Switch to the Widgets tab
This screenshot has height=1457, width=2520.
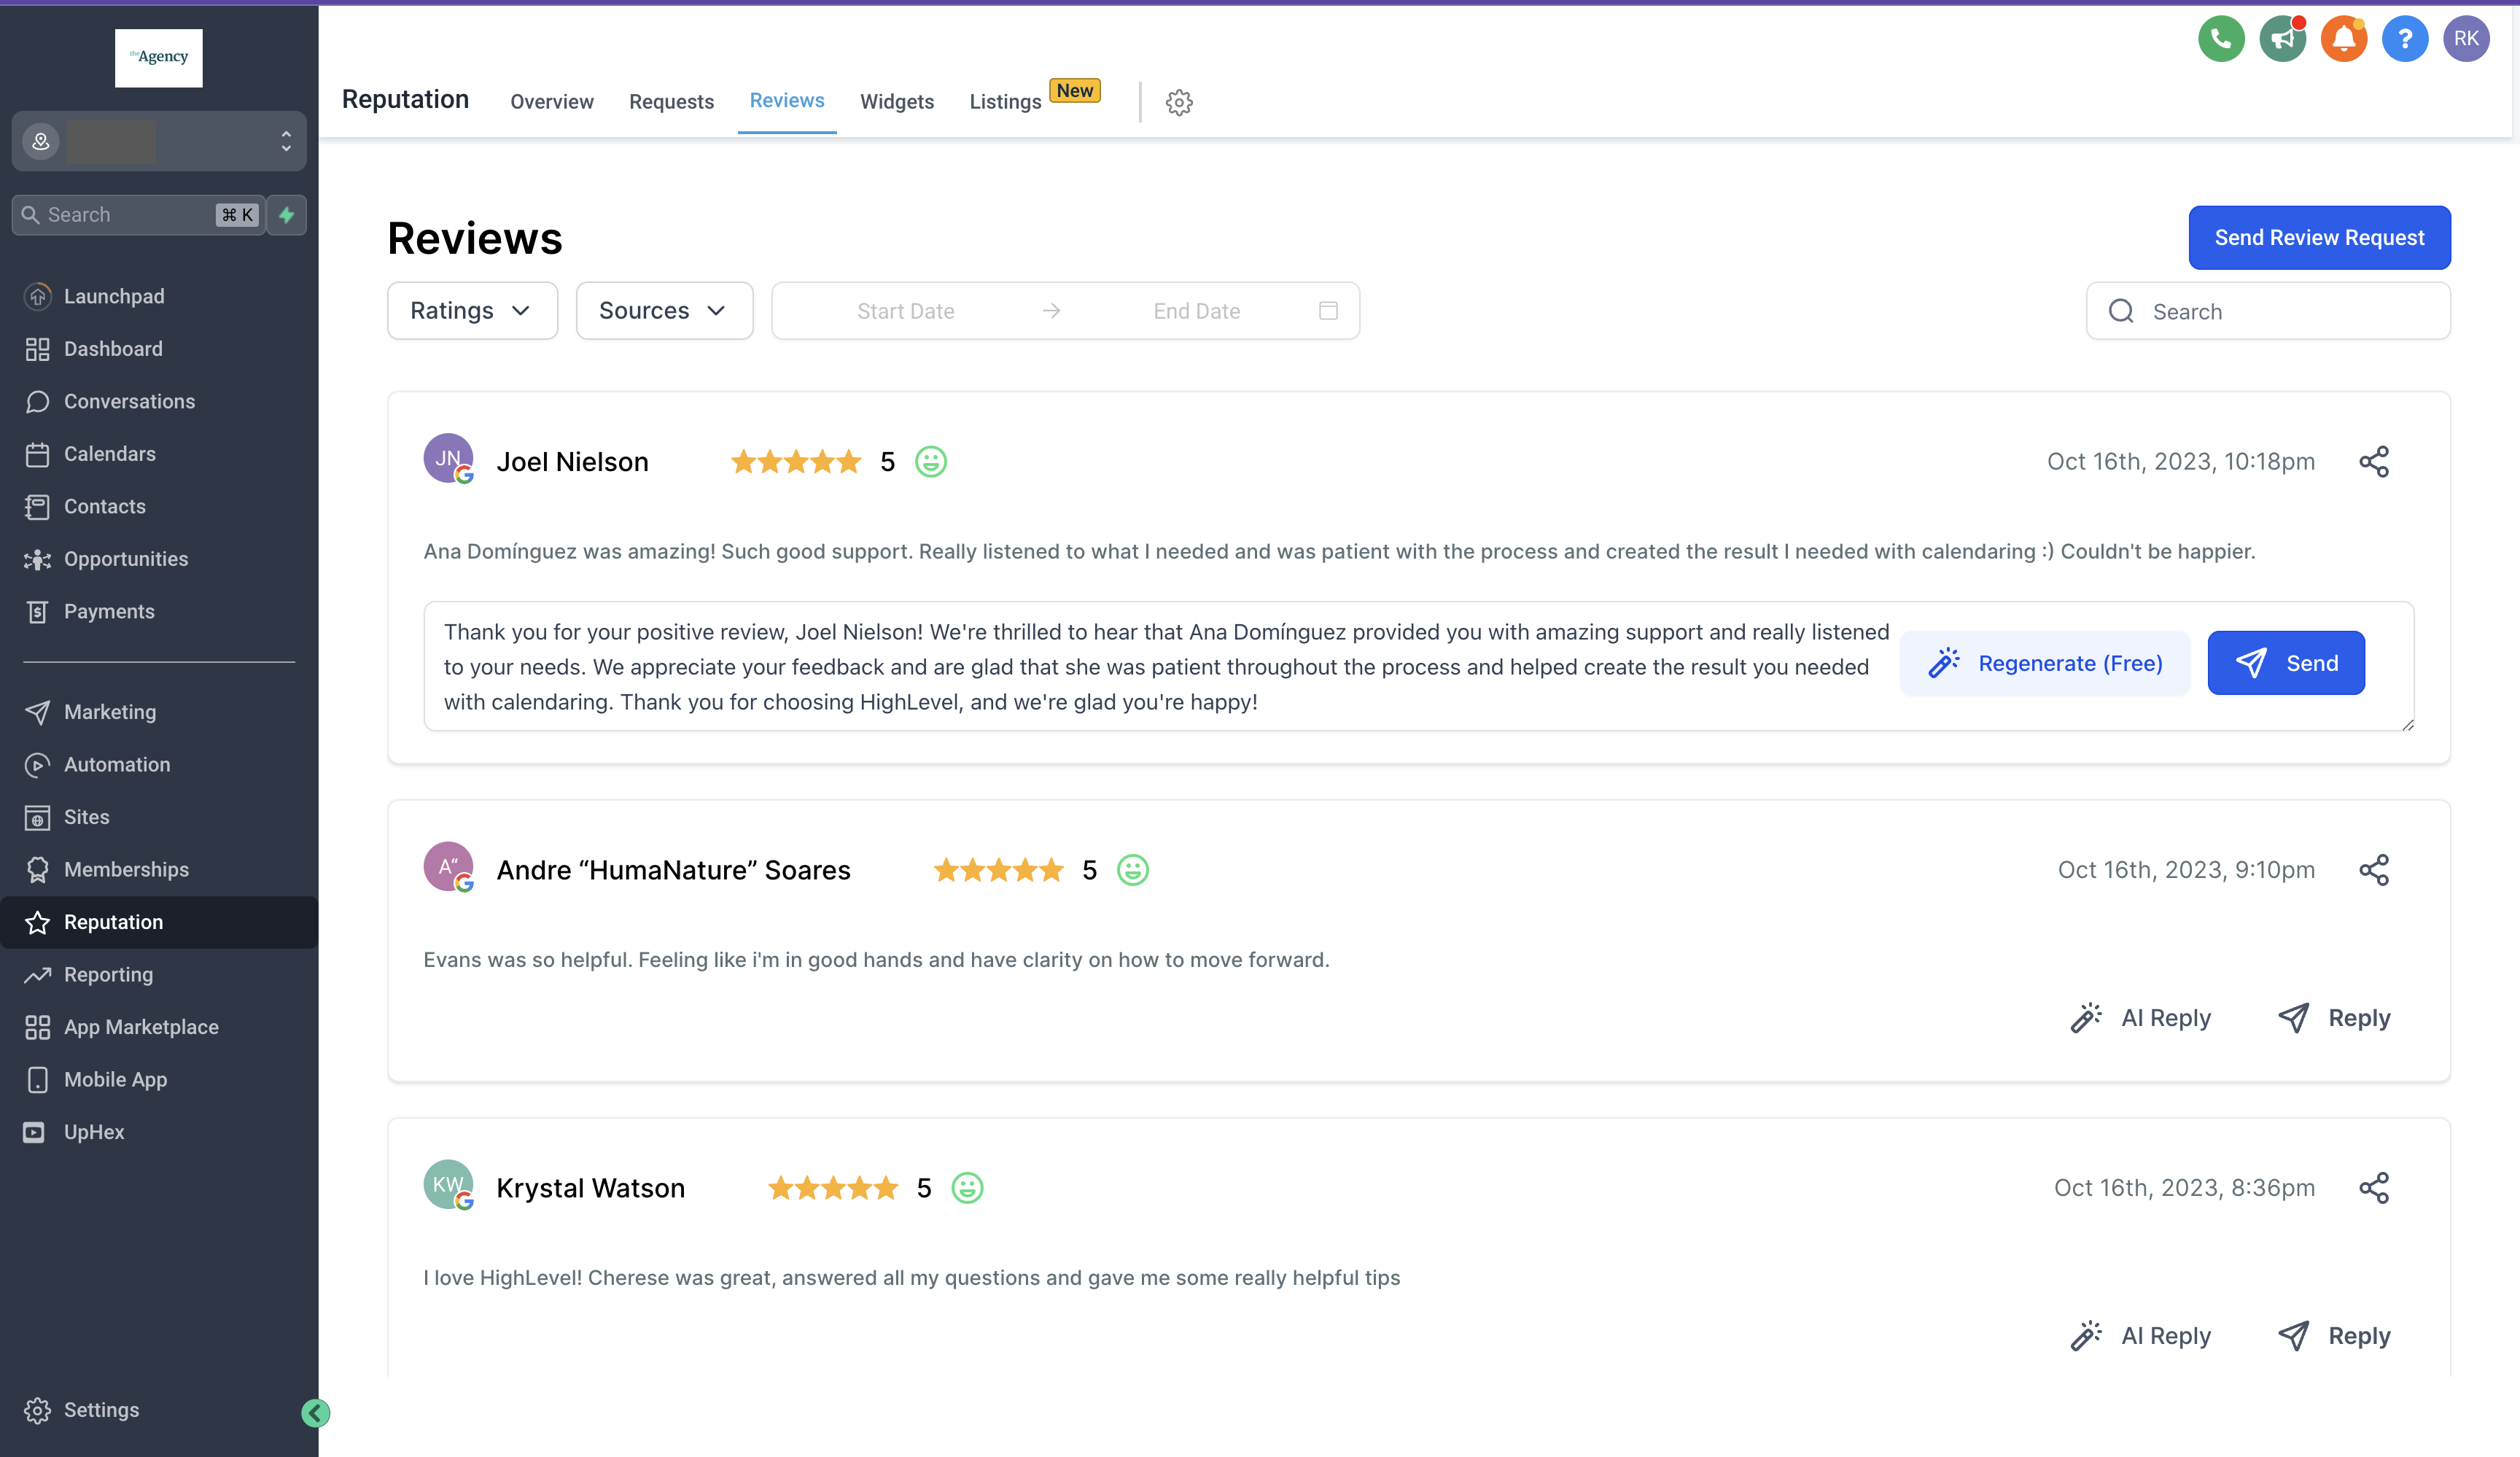pos(896,102)
